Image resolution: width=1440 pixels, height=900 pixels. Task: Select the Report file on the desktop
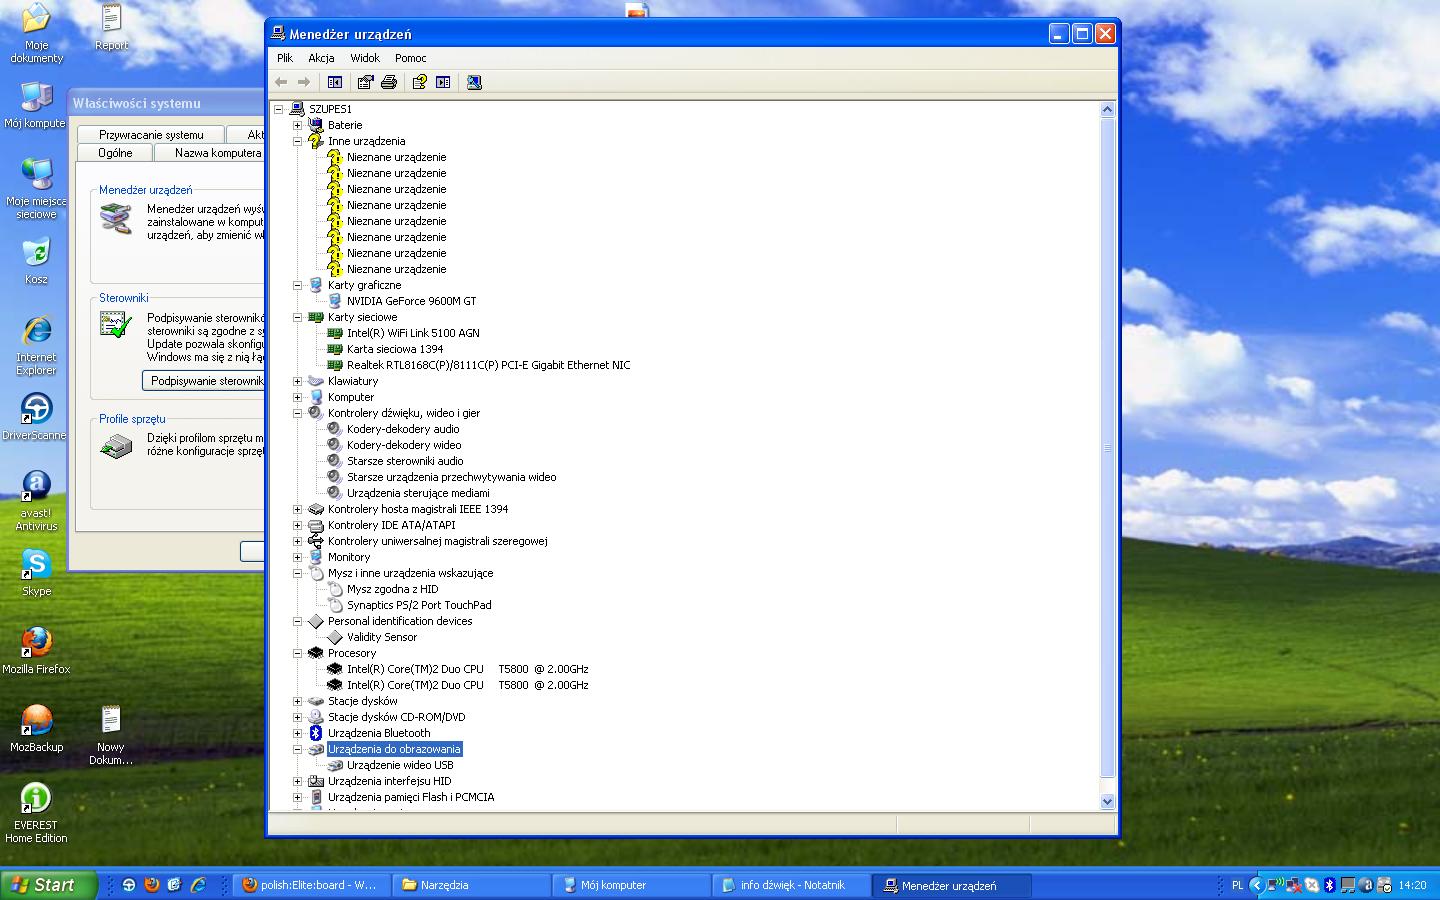111,28
